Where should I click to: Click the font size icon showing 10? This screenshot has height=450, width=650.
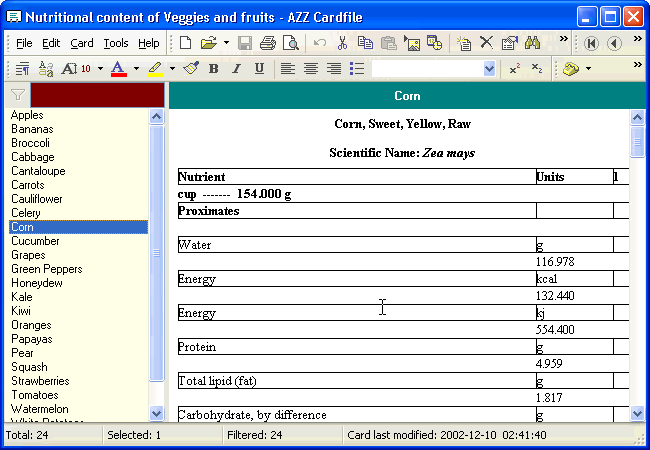76,68
